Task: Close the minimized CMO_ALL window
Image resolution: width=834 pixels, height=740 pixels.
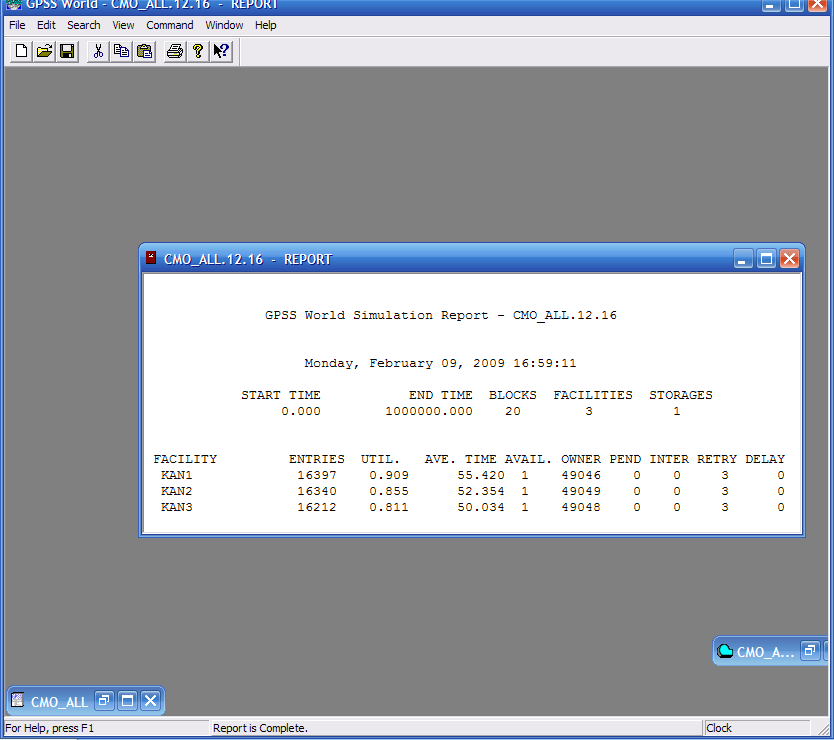Action: [151, 701]
